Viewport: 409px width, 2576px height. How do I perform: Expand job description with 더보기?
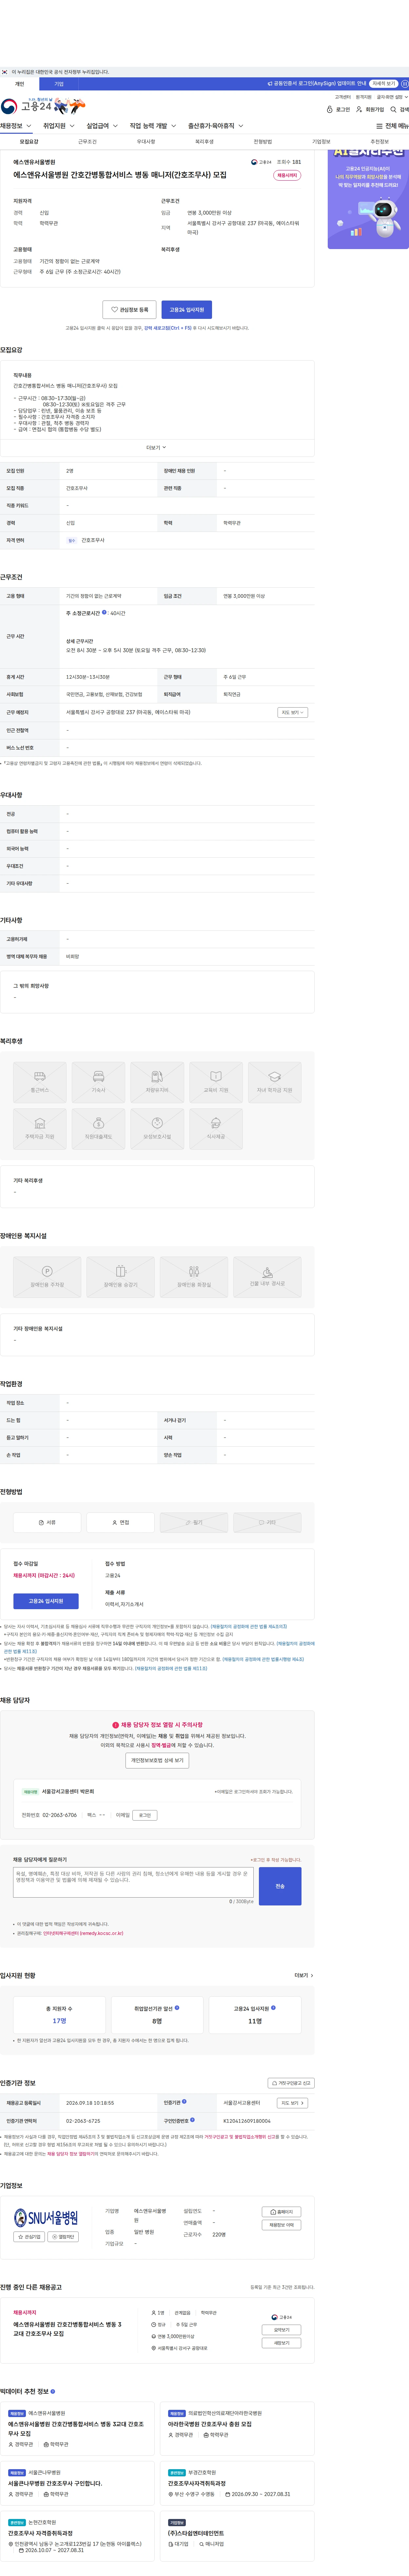click(x=157, y=448)
